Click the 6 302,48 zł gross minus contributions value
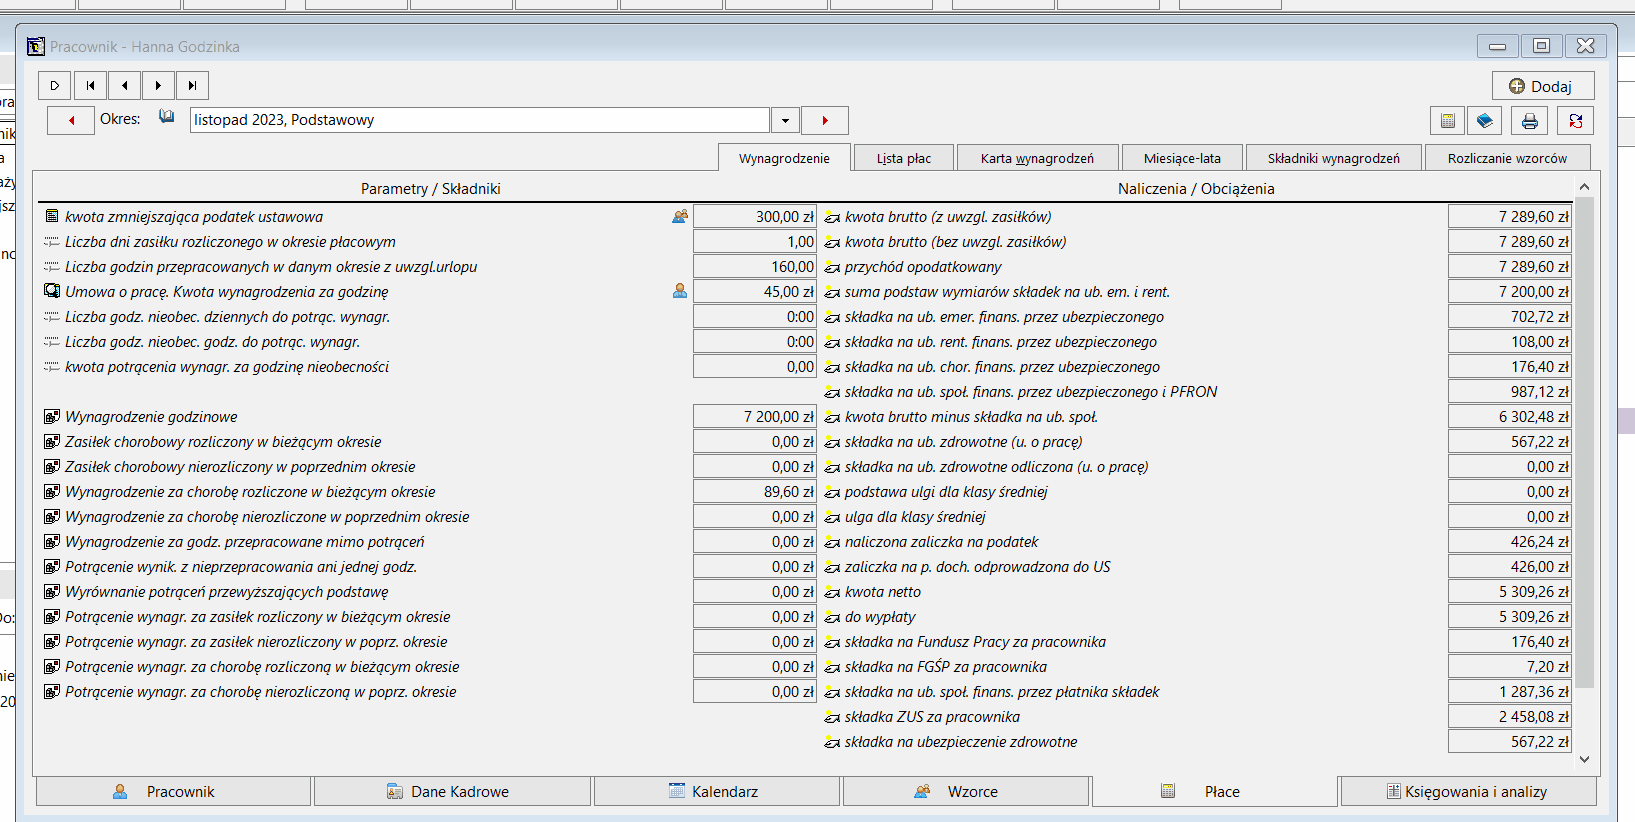Image resolution: width=1635 pixels, height=822 pixels. [1510, 417]
